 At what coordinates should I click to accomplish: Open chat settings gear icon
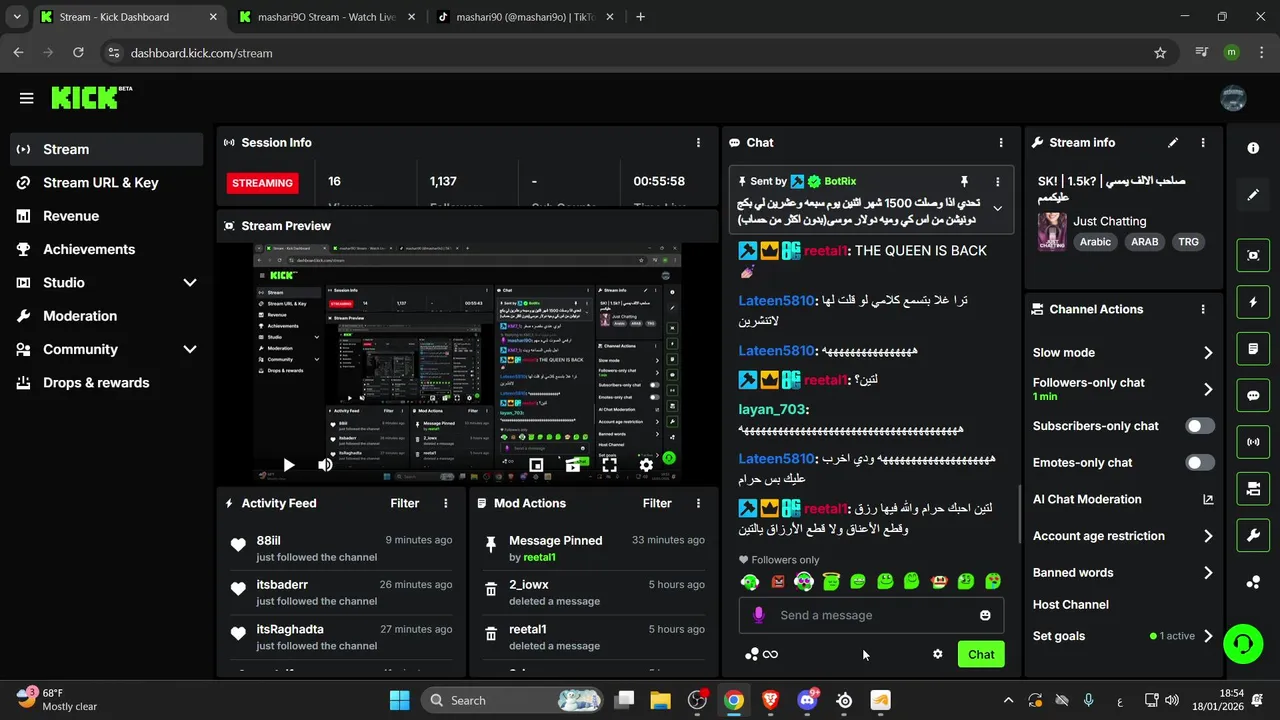coord(938,654)
